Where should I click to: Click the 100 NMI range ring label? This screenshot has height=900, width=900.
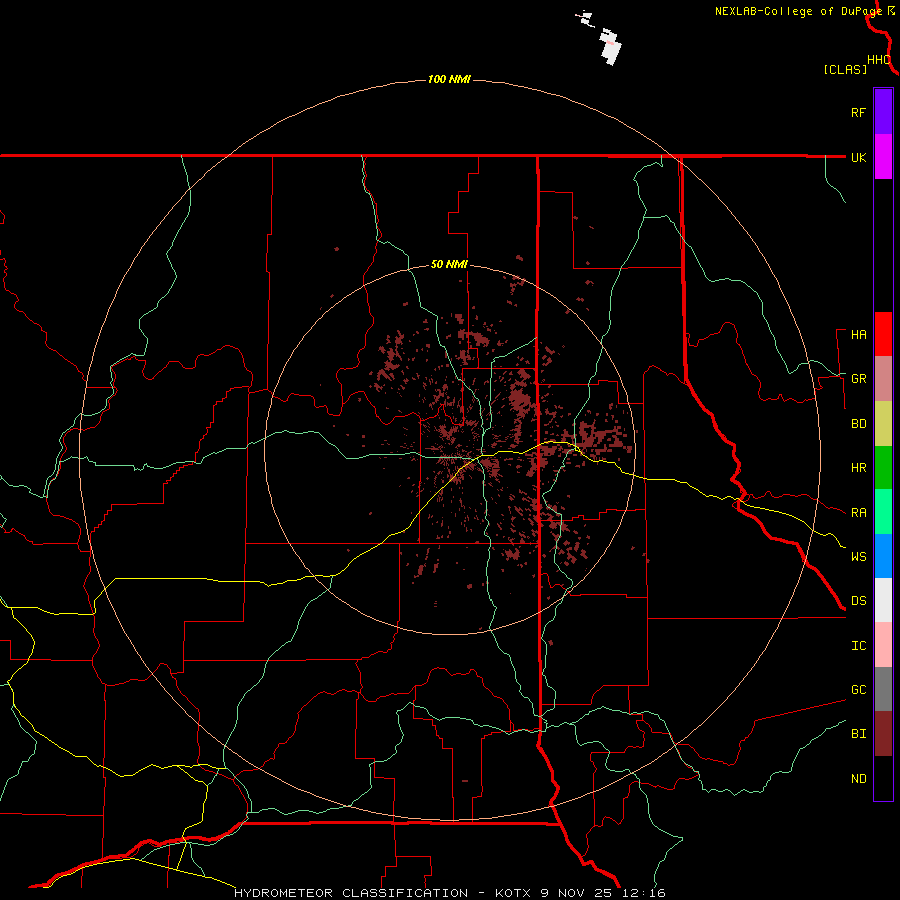click(449, 79)
